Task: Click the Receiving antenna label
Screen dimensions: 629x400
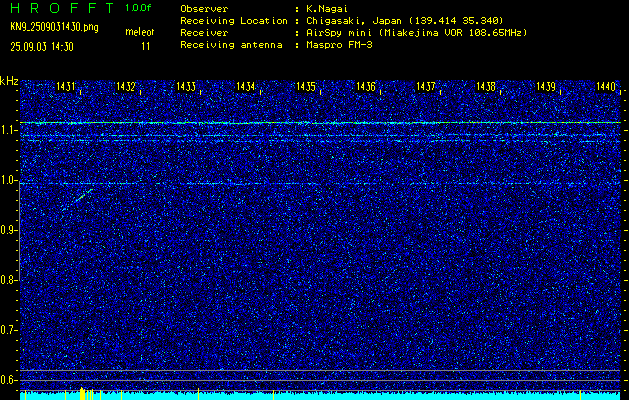Action: (x=231, y=45)
